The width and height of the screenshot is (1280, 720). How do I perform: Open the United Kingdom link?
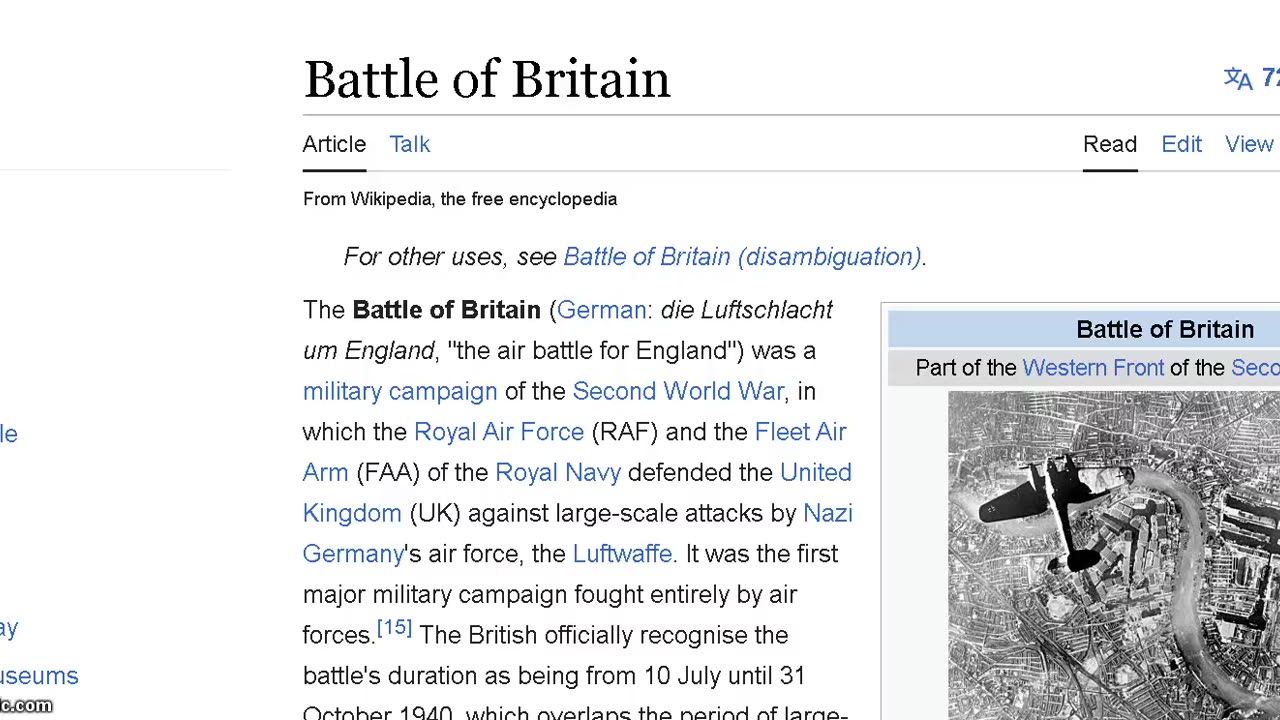pyautogui.click(x=815, y=473)
